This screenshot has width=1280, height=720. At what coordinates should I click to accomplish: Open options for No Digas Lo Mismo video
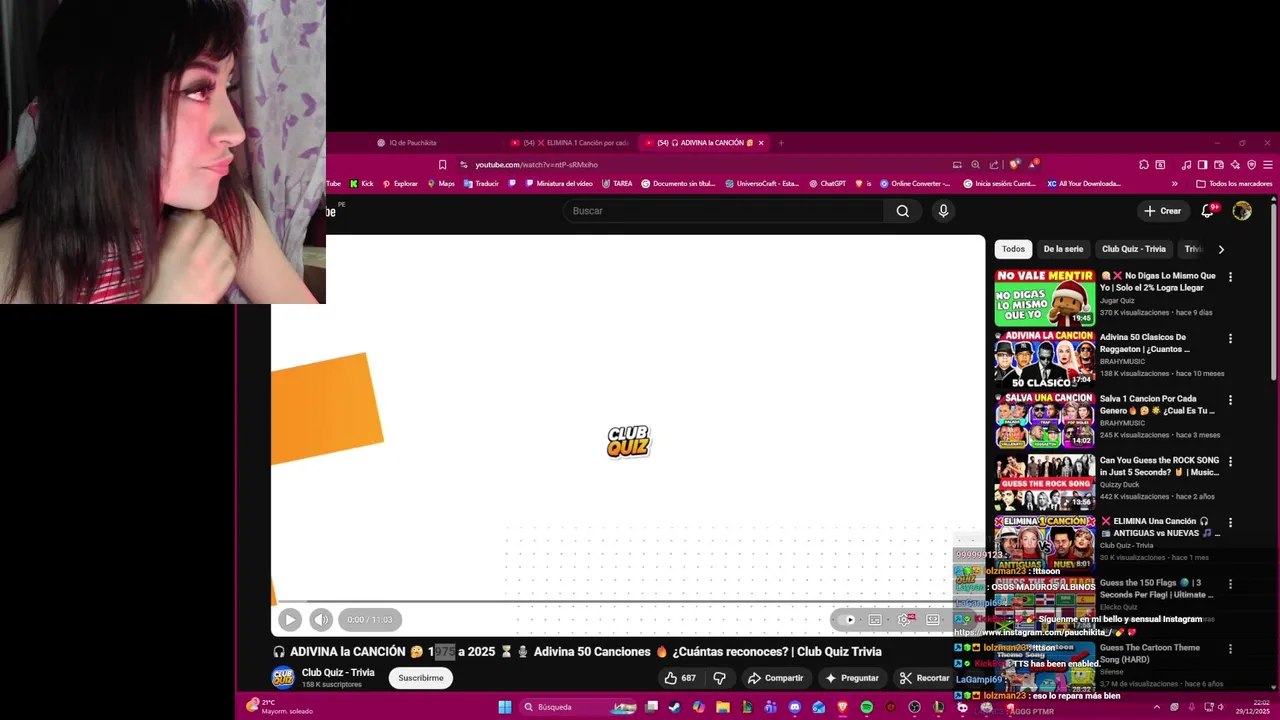[1230, 277]
